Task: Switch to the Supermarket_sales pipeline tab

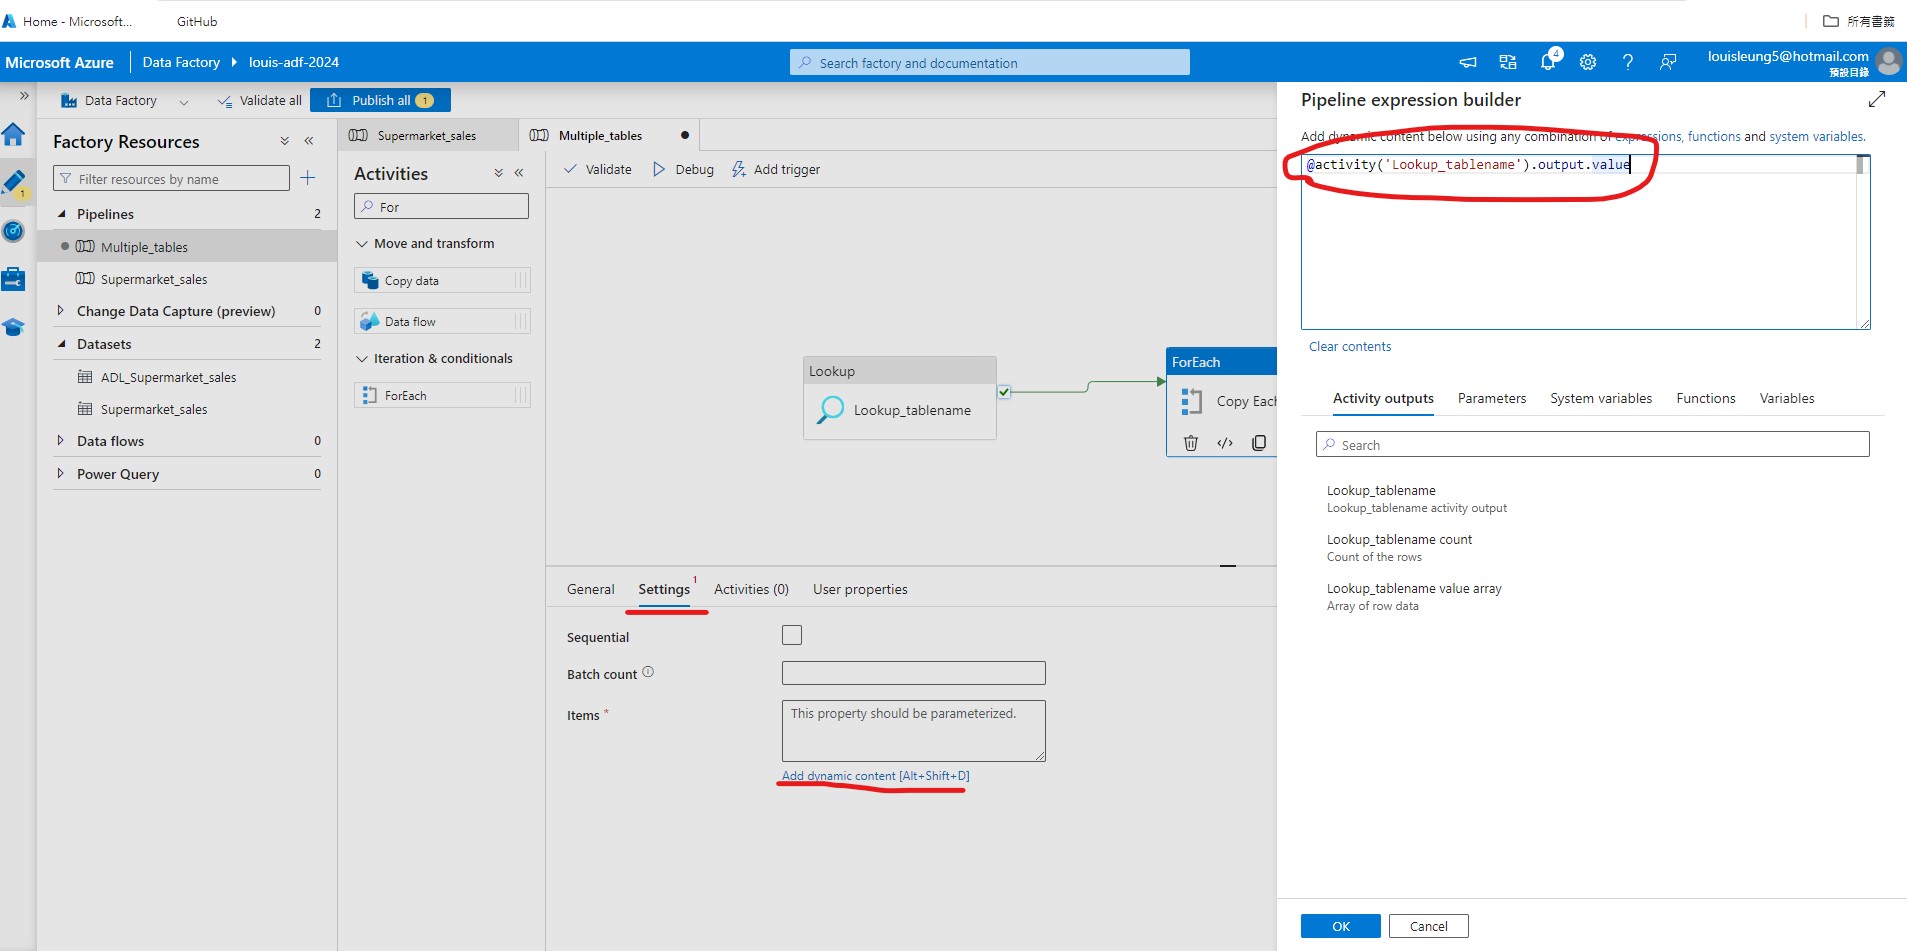Action: 427,135
